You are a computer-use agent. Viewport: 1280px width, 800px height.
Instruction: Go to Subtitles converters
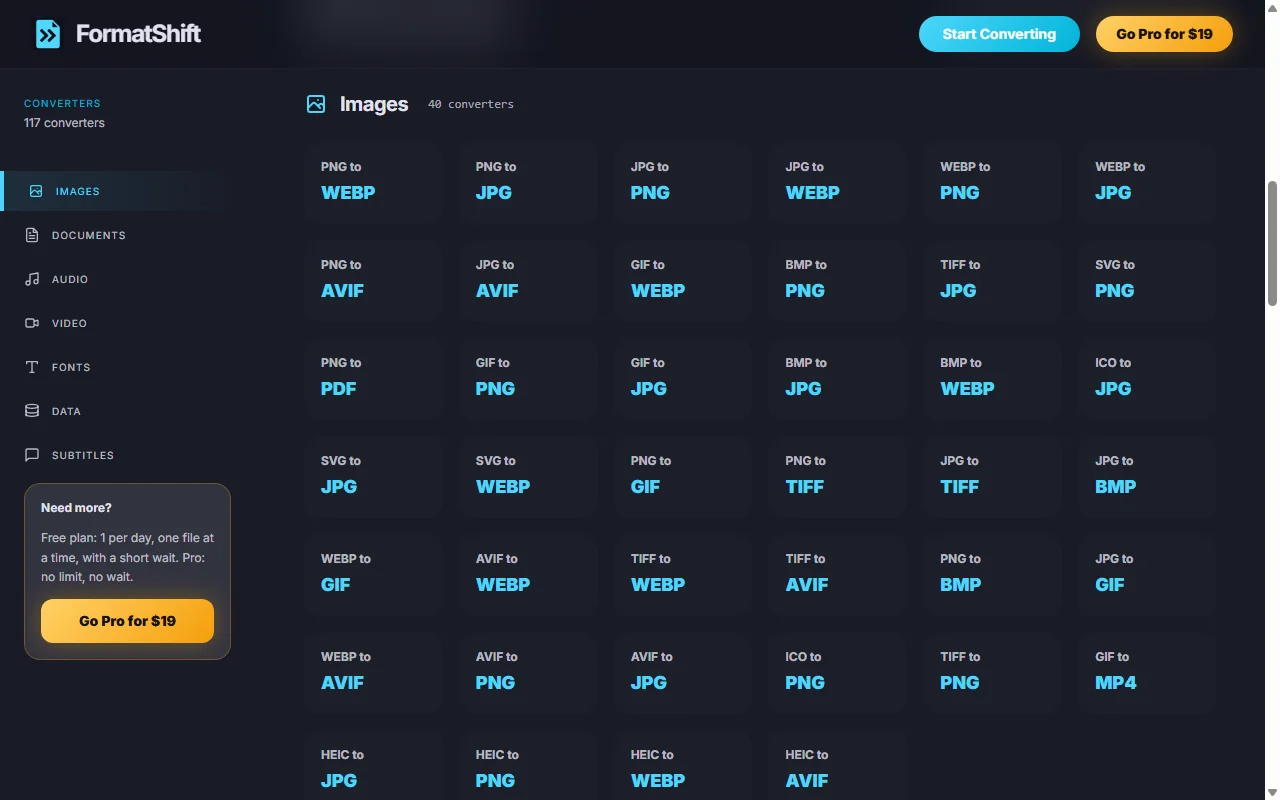[x=118, y=455]
